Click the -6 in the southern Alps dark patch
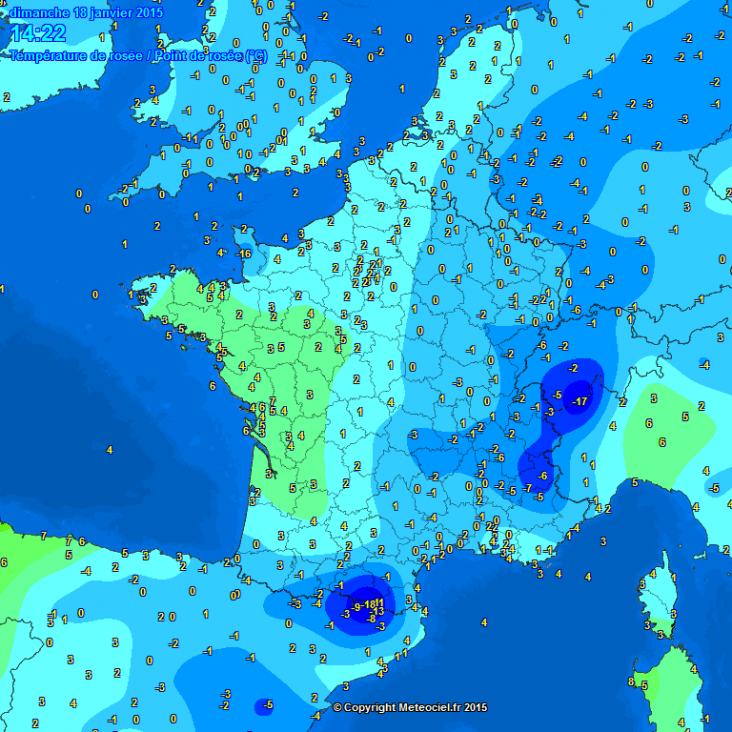The height and width of the screenshot is (732, 732). 543,475
